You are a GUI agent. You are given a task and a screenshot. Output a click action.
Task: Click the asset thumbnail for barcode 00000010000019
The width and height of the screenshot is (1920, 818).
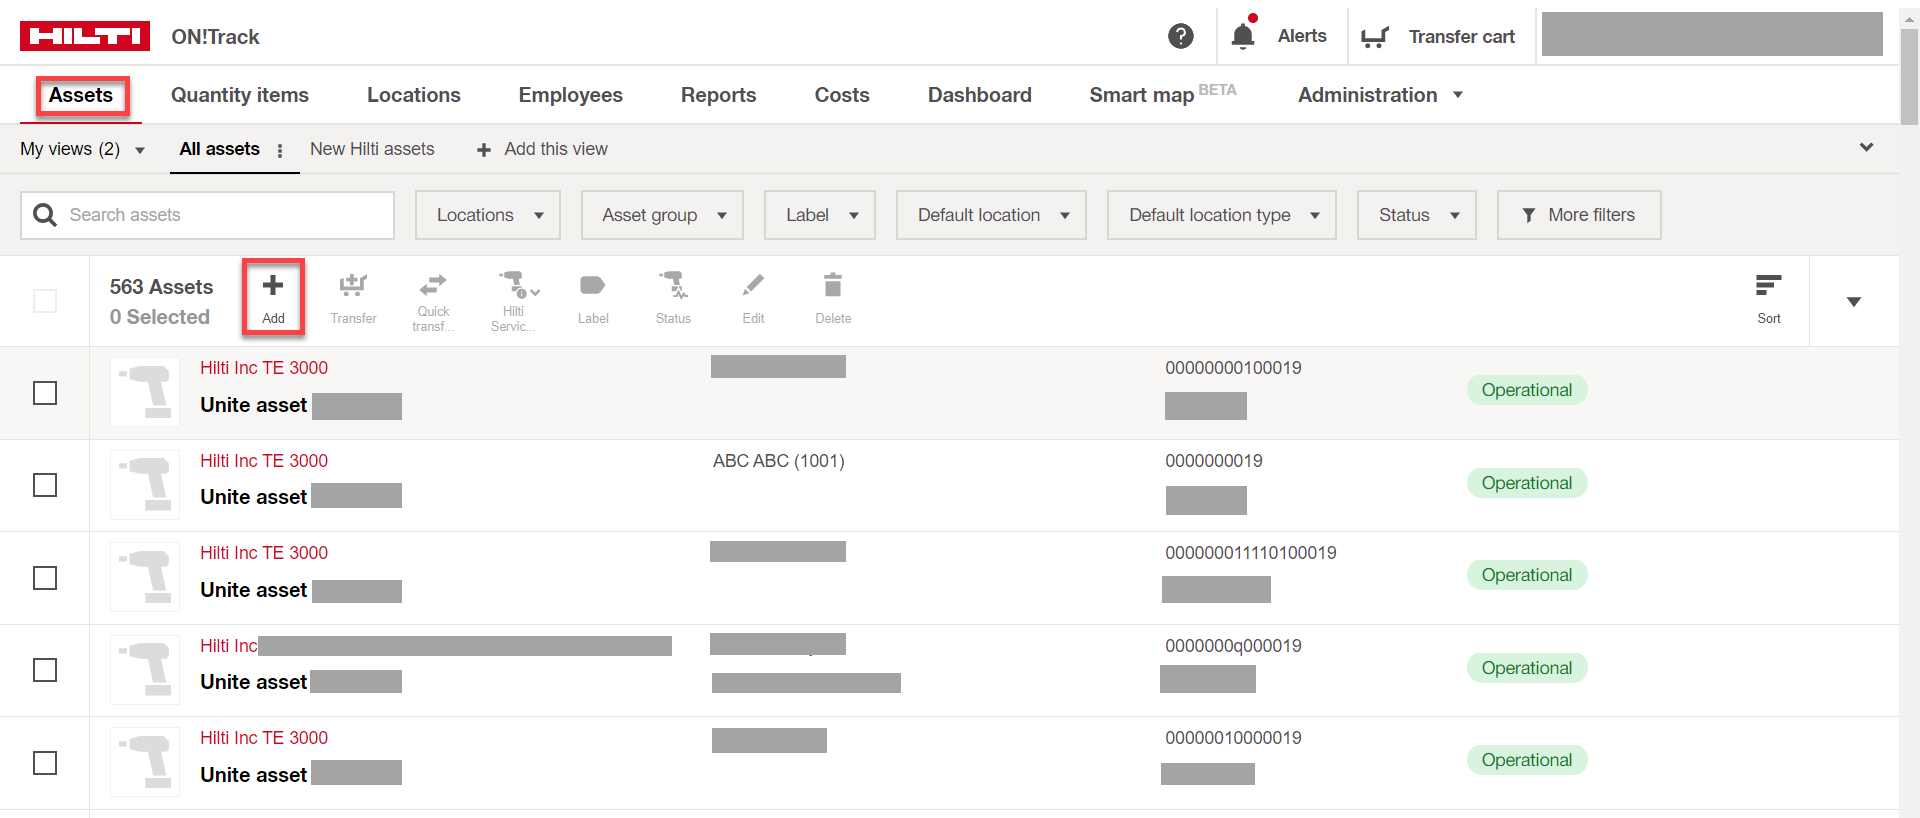145,762
